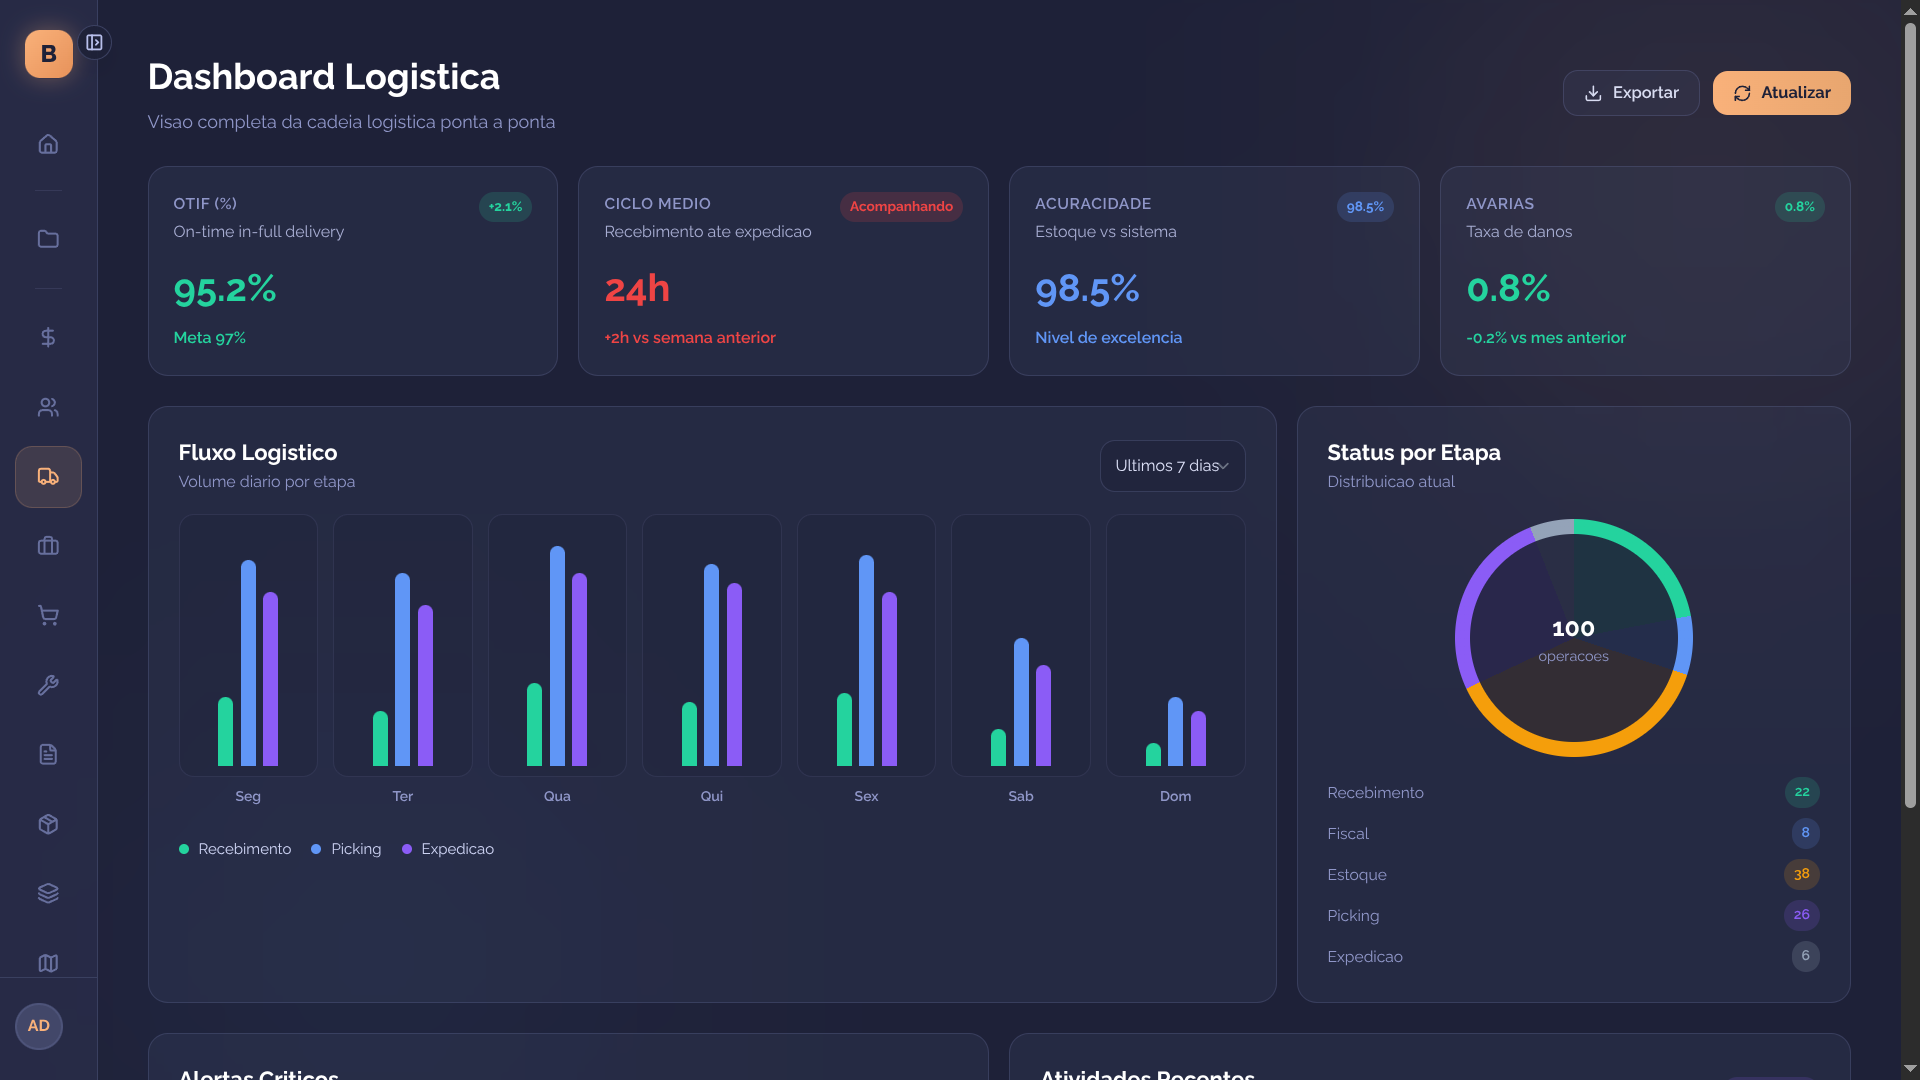
Task: Click the Acompanhando badge
Action: [901, 207]
